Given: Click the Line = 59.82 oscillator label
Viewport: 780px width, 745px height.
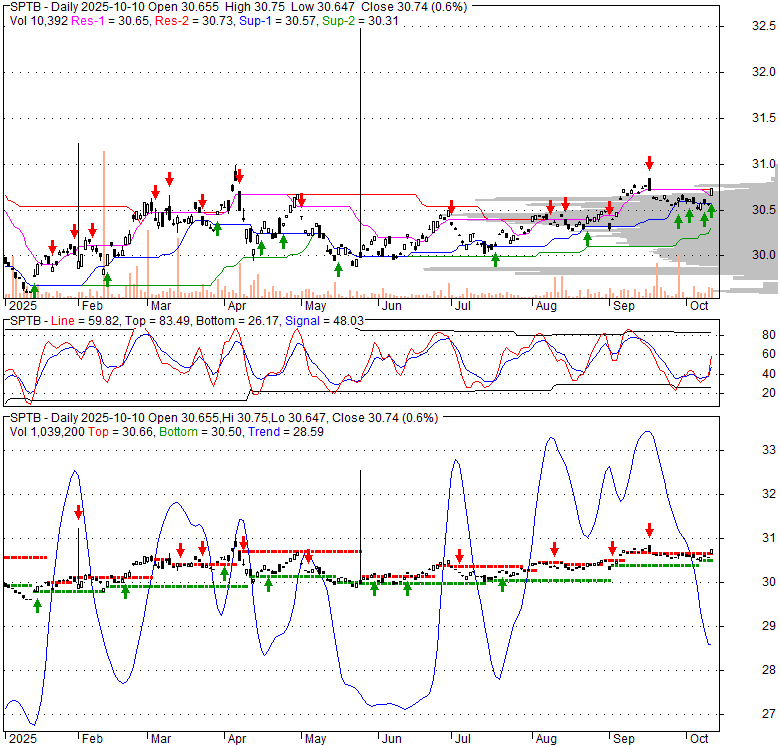Looking at the screenshot, I should [x=81, y=320].
